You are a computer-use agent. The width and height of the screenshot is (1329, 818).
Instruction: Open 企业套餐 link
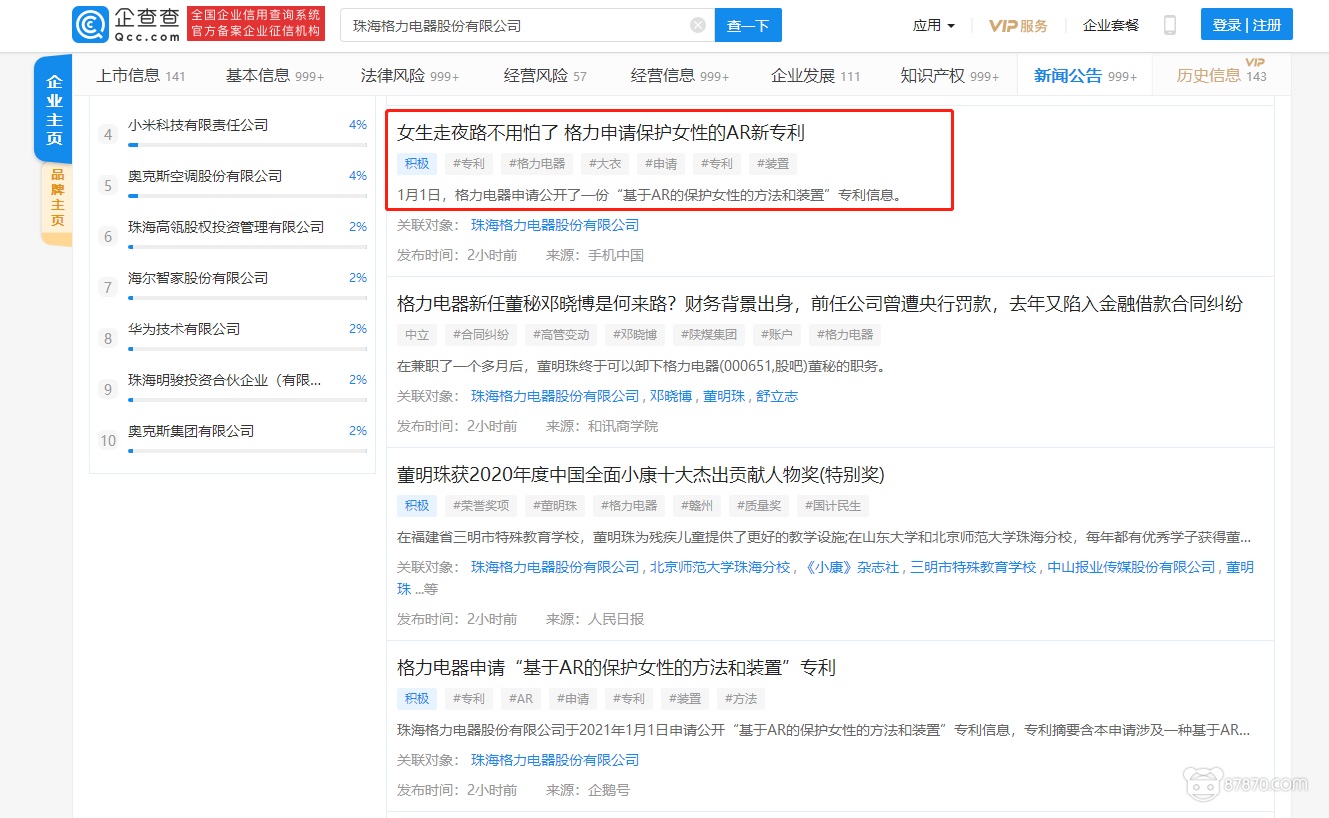[x=1111, y=25]
